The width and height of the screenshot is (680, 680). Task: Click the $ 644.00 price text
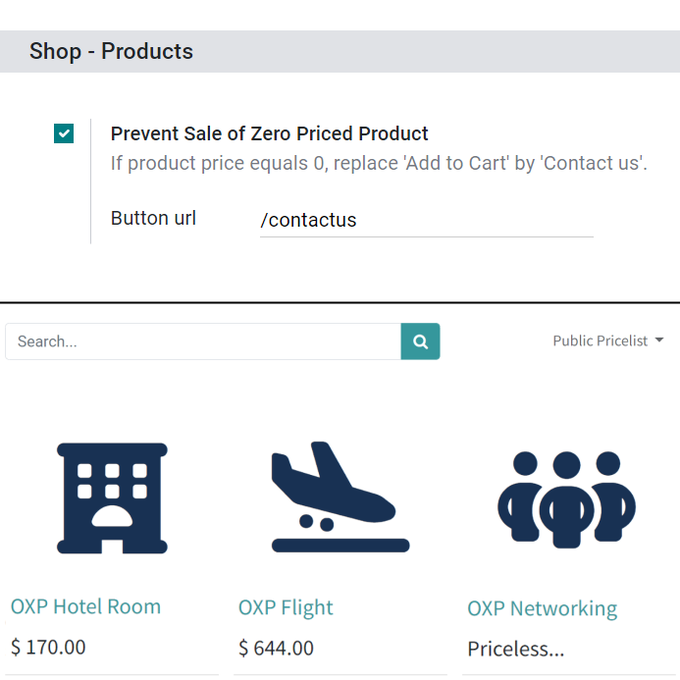click(x=276, y=648)
